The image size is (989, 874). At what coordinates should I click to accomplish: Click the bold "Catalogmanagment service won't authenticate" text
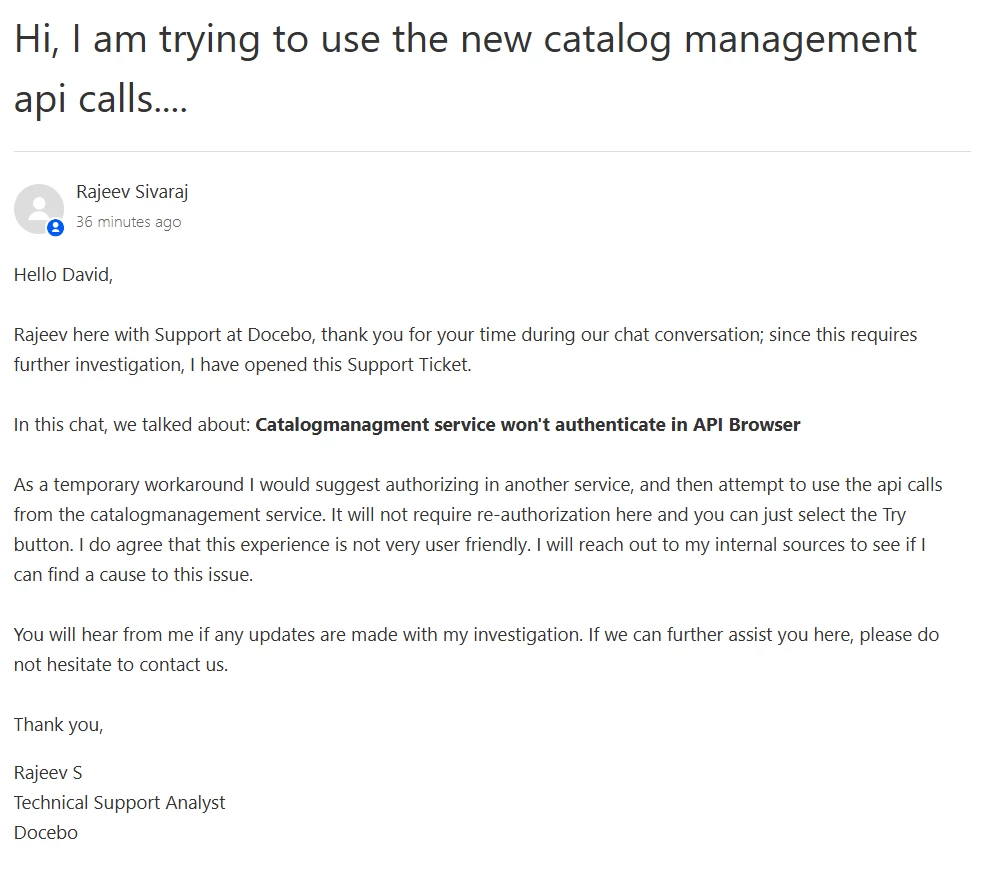(x=470, y=425)
